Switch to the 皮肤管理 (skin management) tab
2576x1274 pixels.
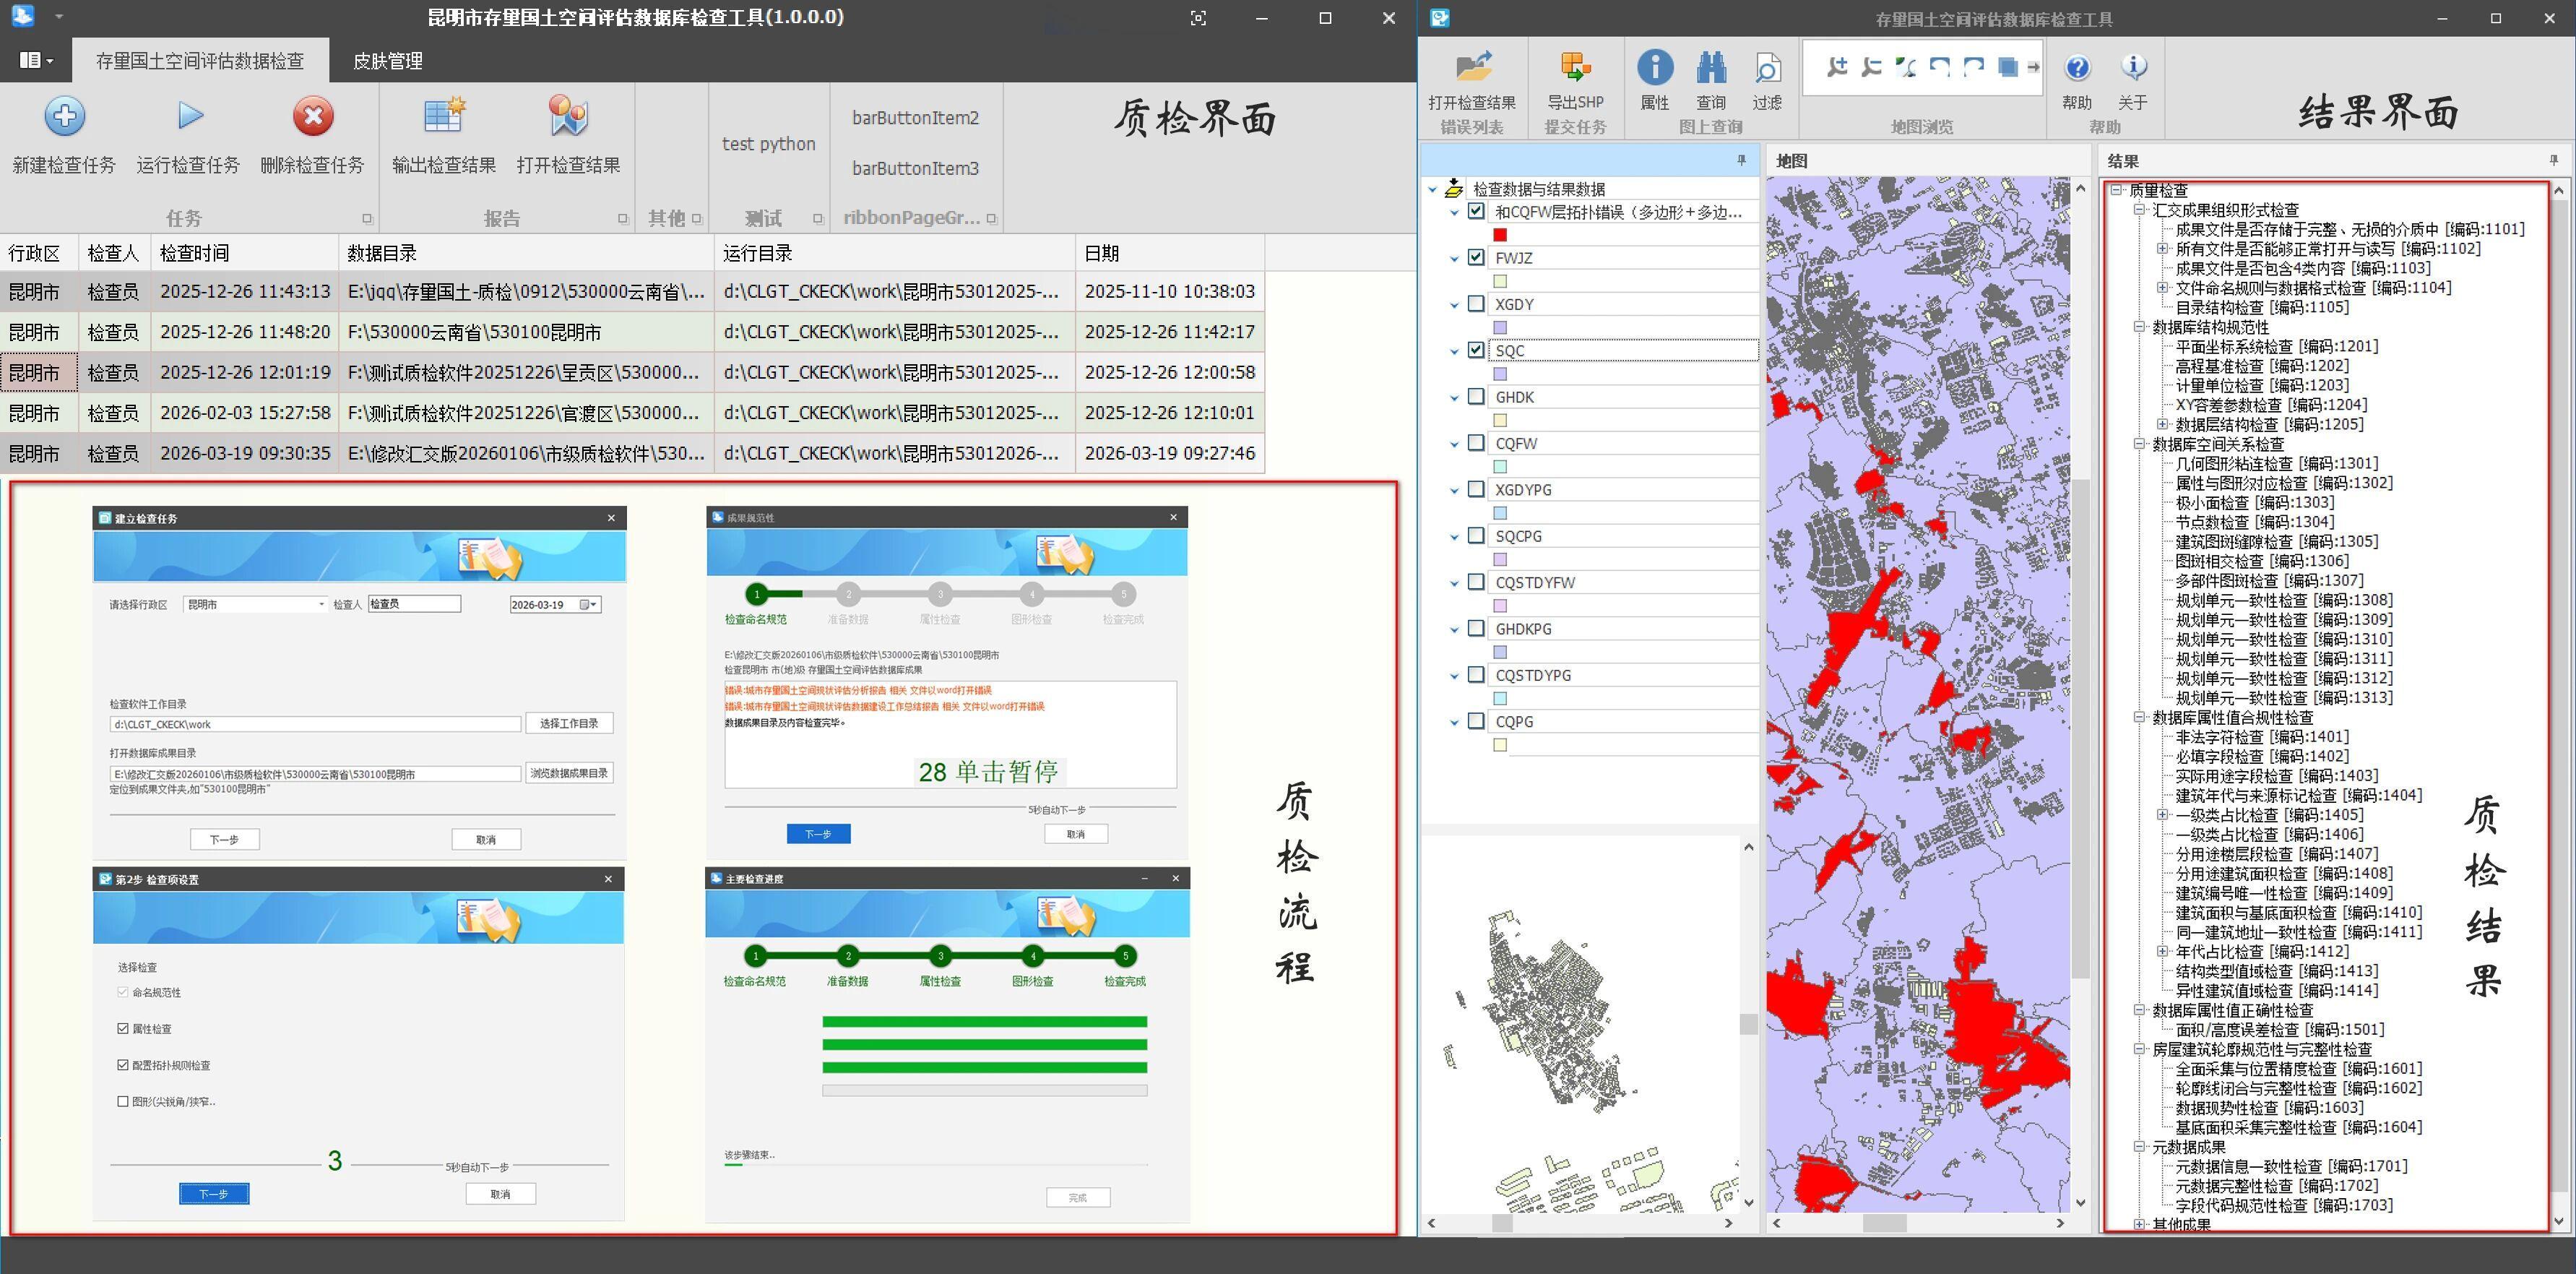(x=387, y=61)
